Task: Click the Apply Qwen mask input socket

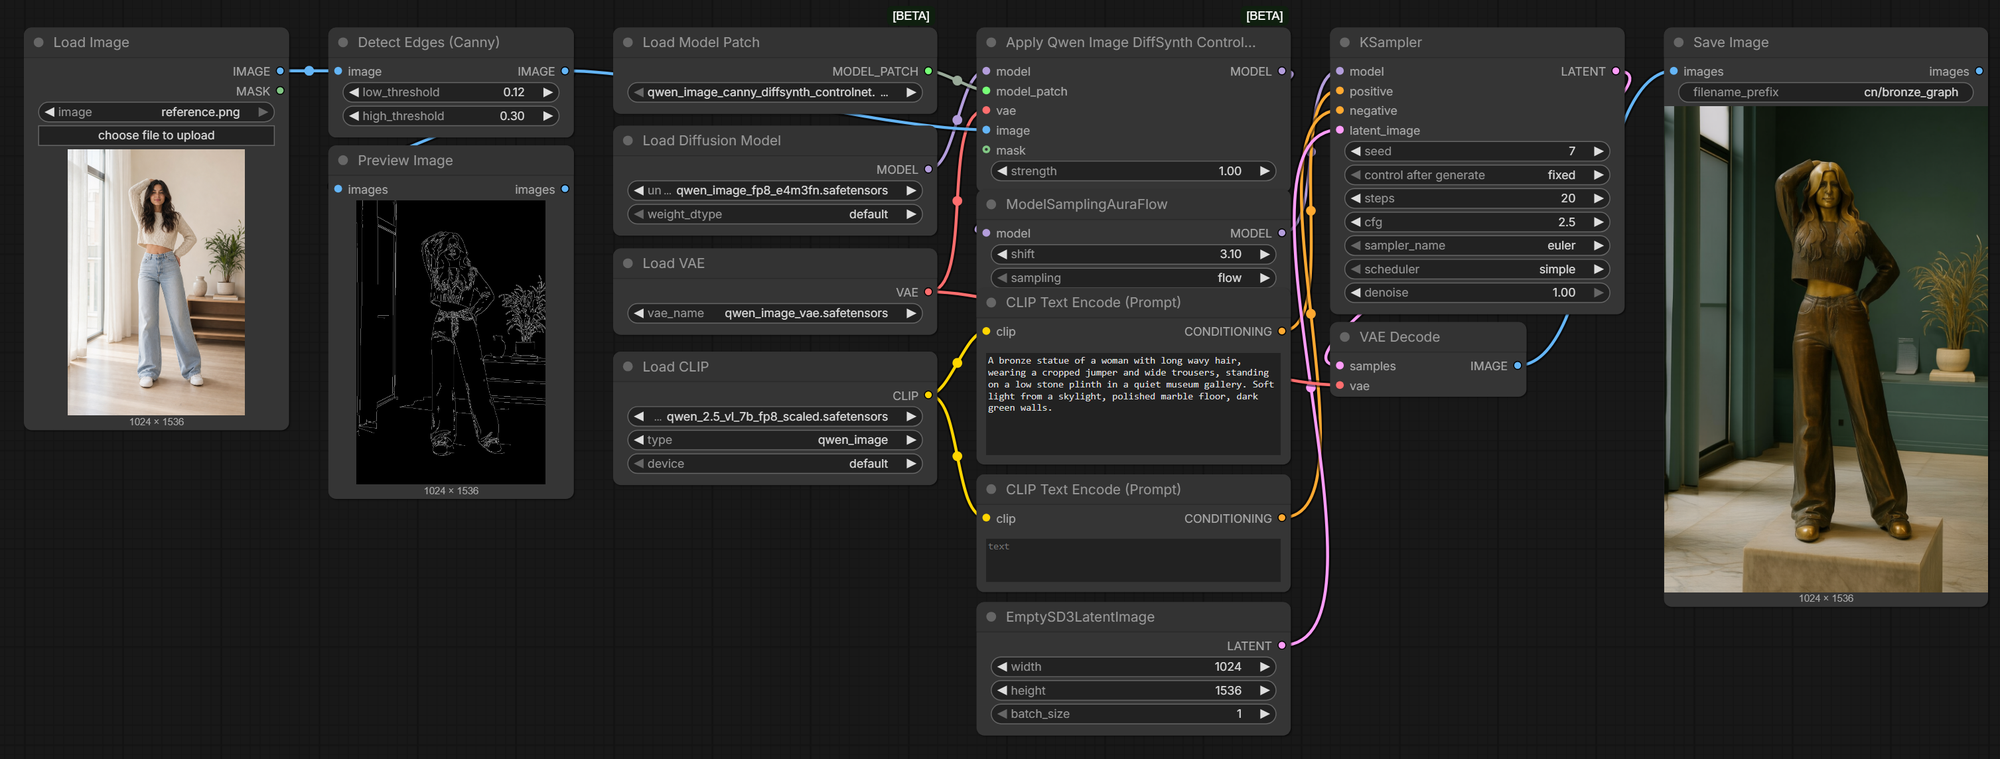Action: pos(987,150)
